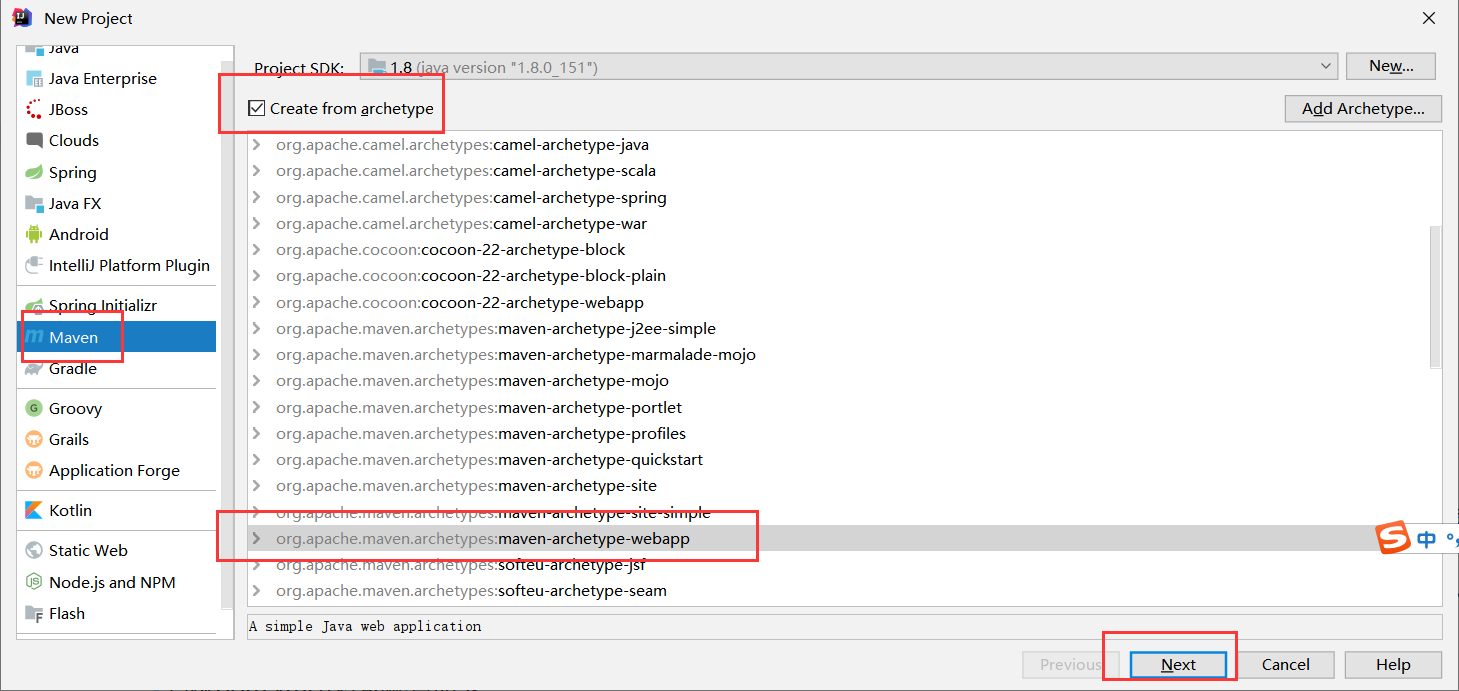Click the Java FX folder icon
The height and width of the screenshot is (691, 1459).
[35, 204]
